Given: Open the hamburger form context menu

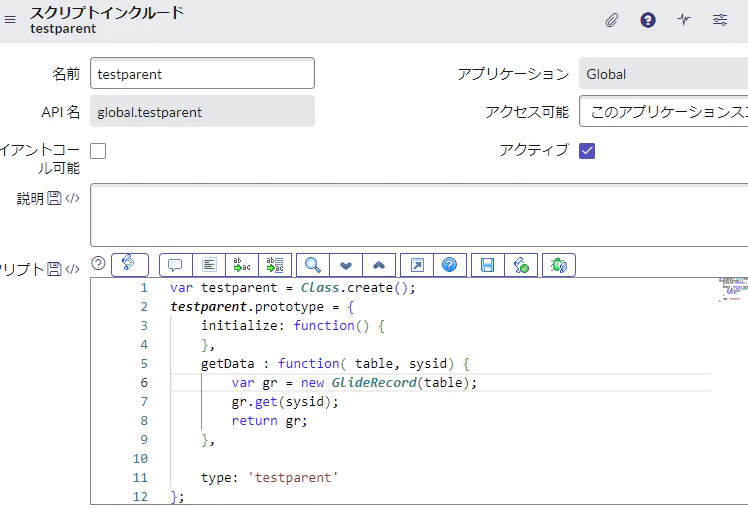Looking at the screenshot, I should [10, 20].
